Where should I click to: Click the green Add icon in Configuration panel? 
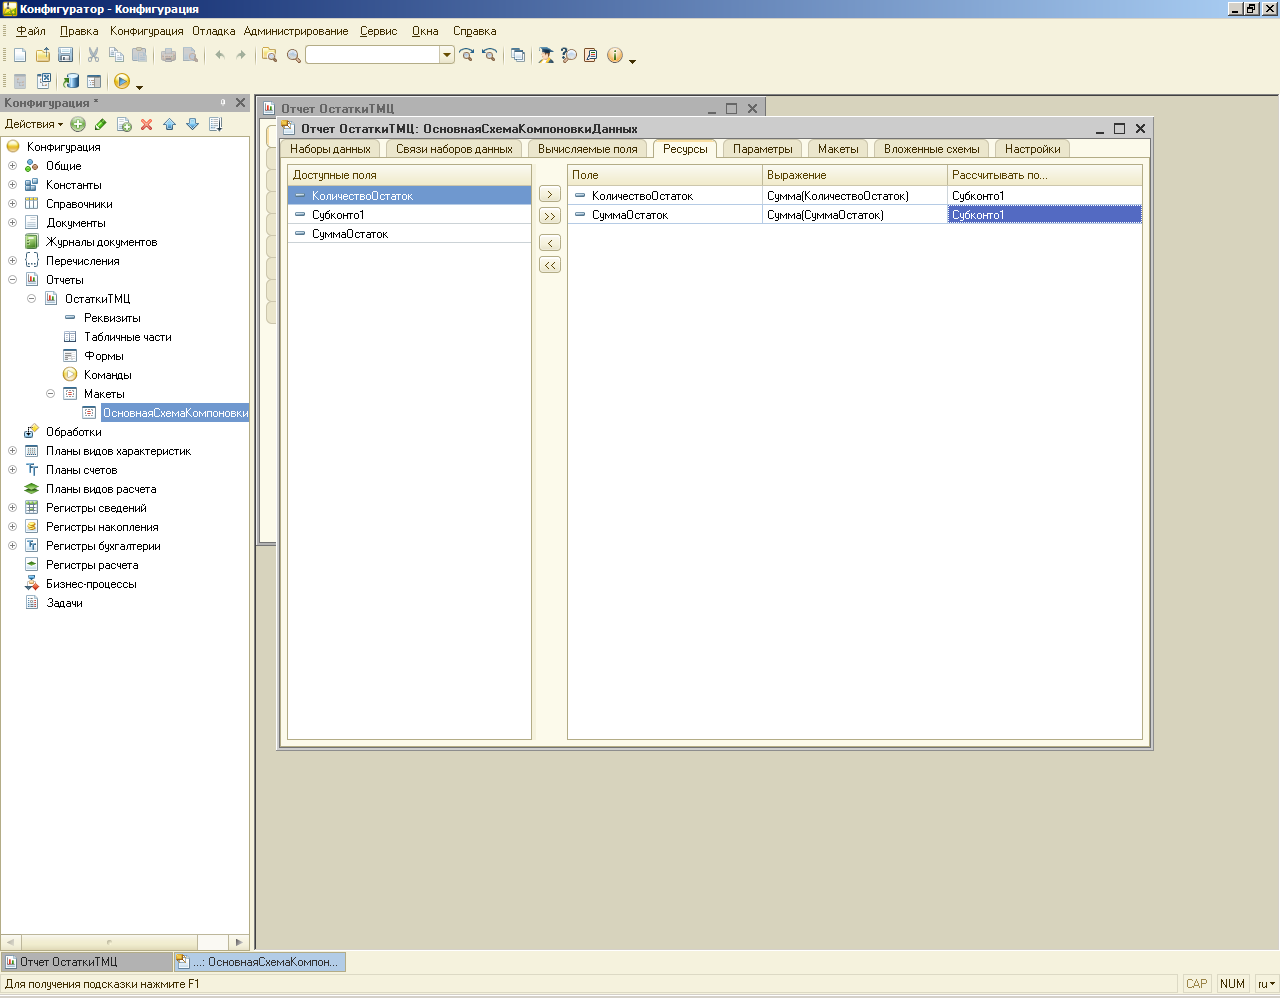point(78,124)
